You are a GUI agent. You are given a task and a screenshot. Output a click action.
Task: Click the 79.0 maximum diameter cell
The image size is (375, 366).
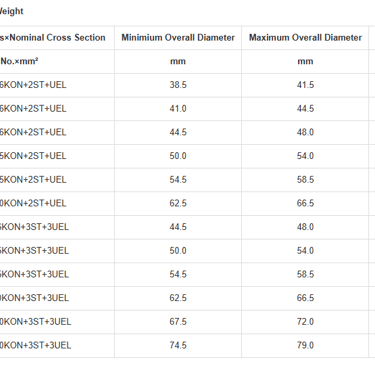pos(305,345)
